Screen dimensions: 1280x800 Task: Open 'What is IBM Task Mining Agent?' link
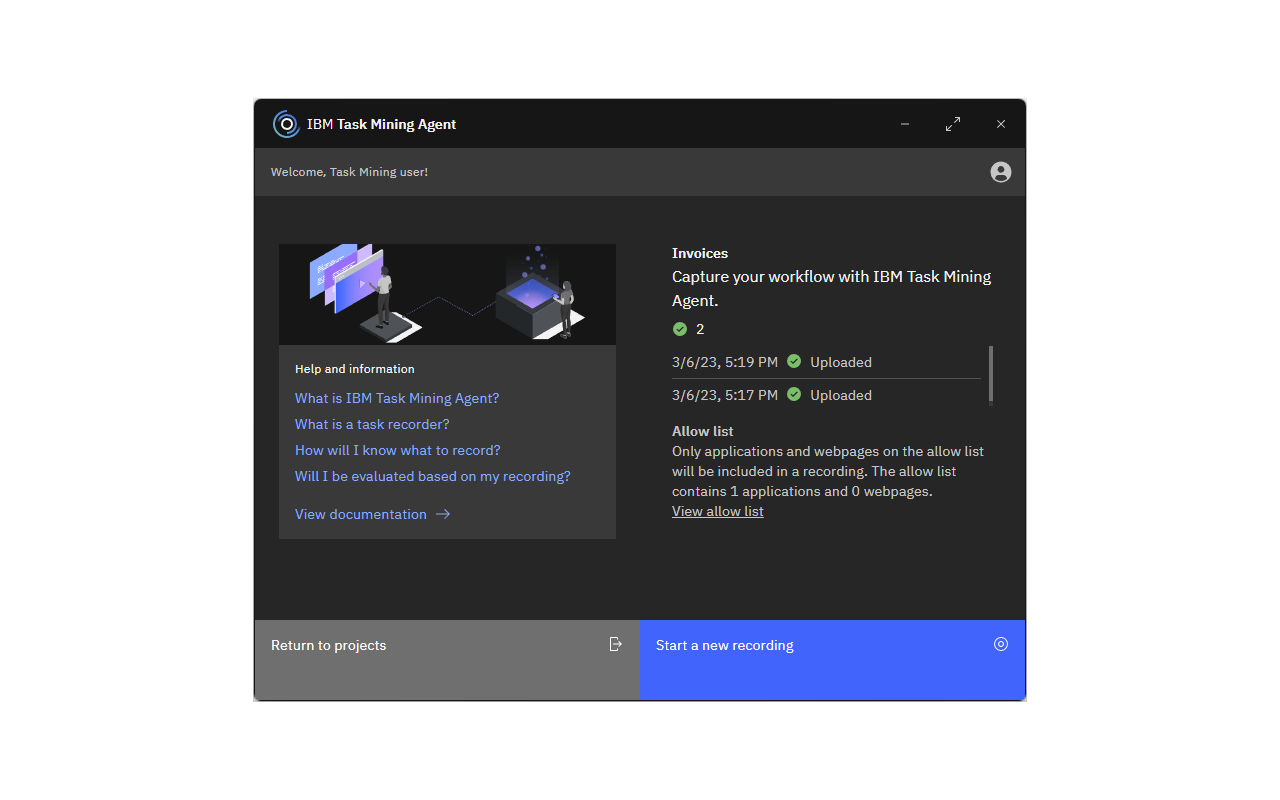click(397, 398)
